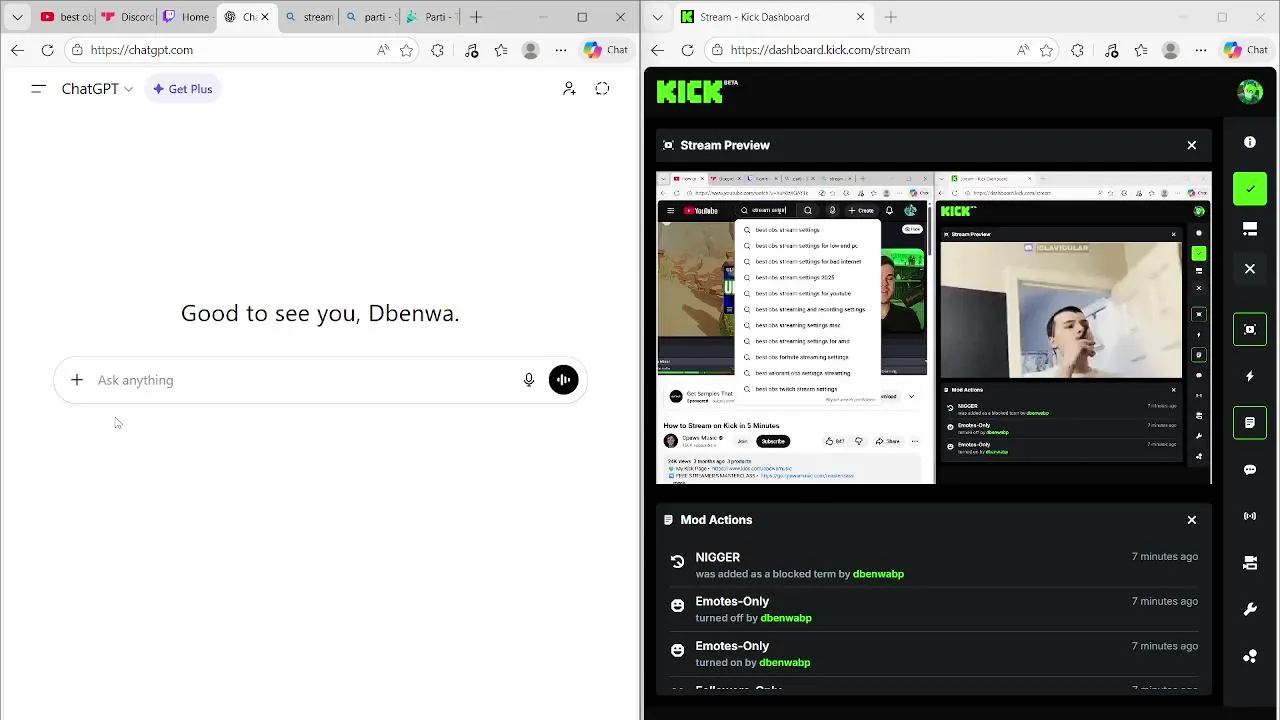Viewport: 1280px width, 720px height.
Task: Open the chat bubble icon in Kick sidebar
Action: [x=1249, y=470]
